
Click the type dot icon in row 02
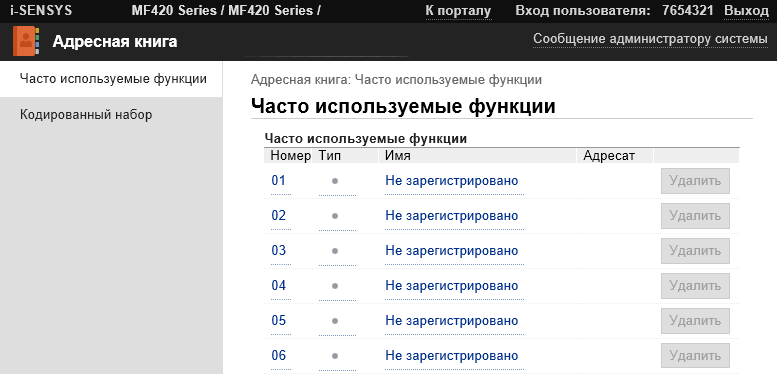[x=335, y=216]
